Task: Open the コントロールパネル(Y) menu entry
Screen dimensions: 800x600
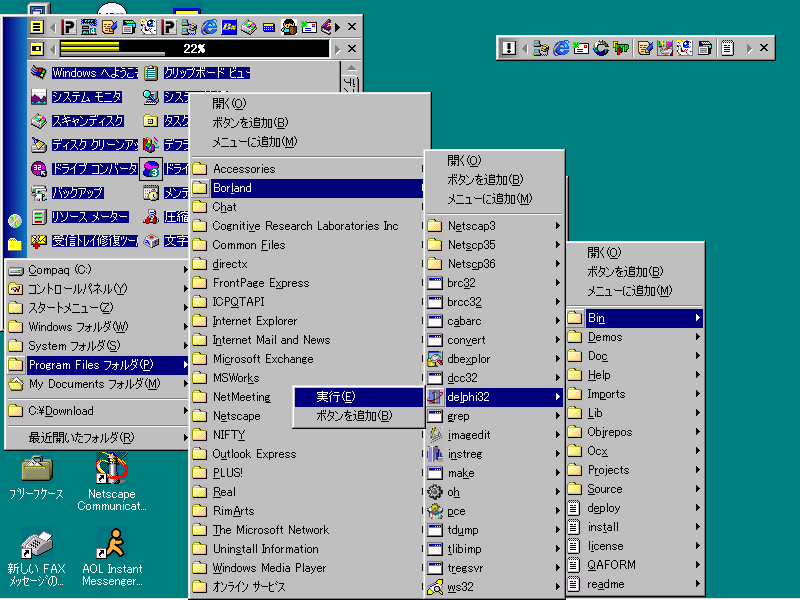Action: pos(97,289)
